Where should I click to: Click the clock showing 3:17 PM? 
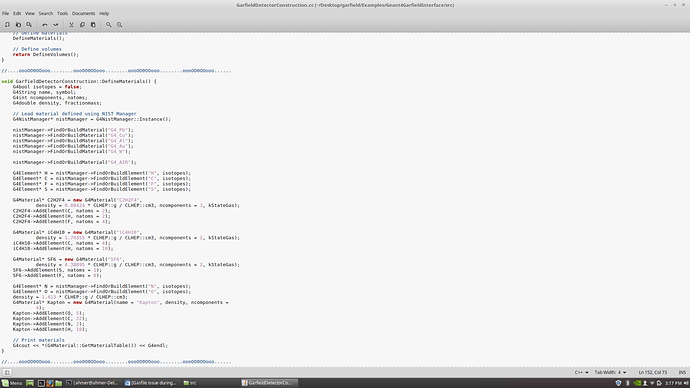(673, 383)
